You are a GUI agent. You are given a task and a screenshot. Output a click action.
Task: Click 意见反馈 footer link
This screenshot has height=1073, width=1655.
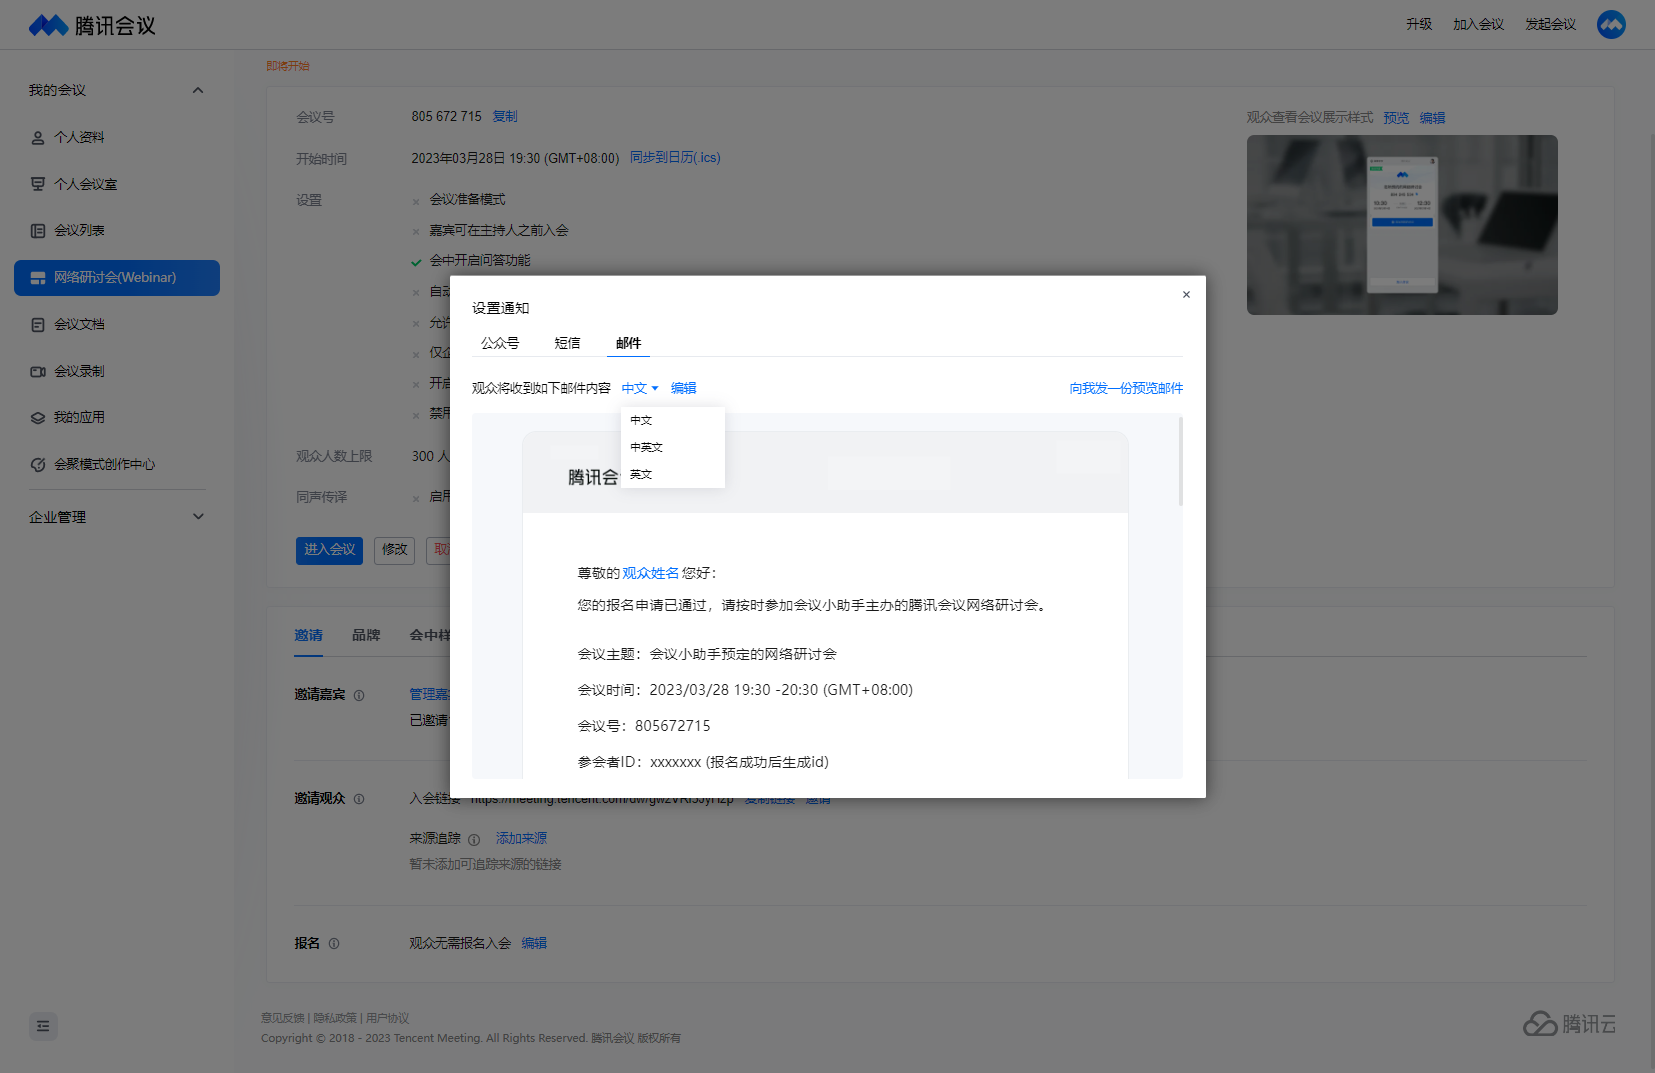[x=282, y=1018]
